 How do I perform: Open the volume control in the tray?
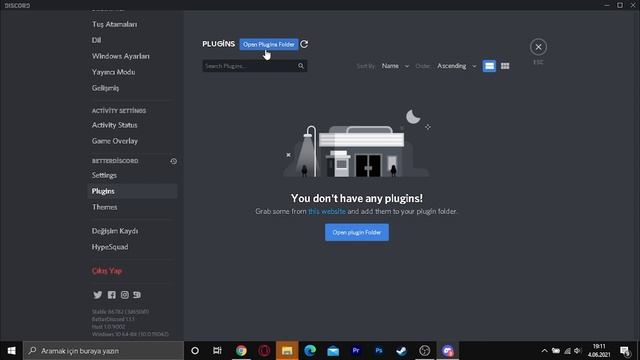[577, 351]
